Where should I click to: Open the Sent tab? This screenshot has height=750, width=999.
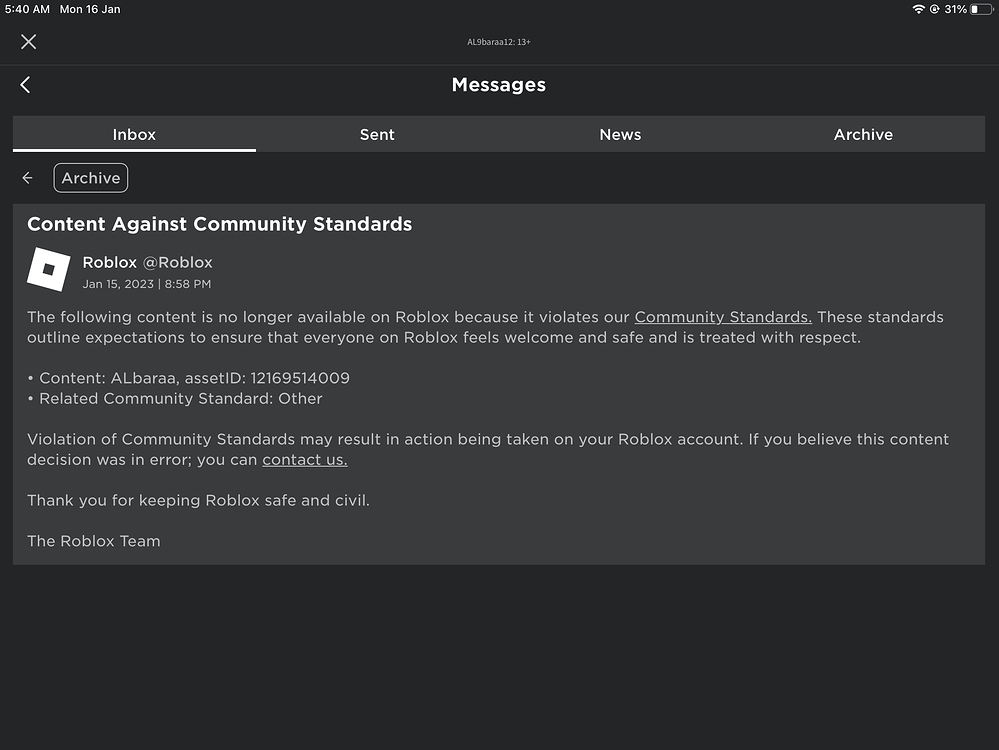[377, 134]
